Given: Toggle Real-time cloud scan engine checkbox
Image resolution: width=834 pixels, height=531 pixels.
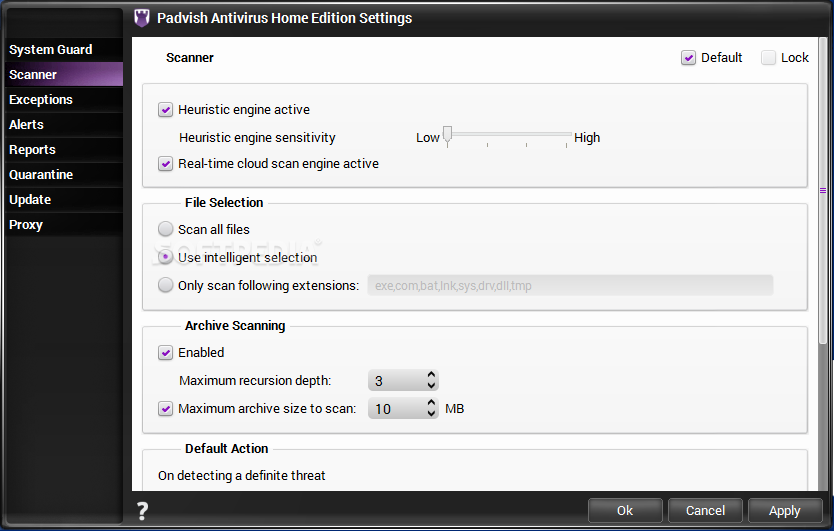Looking at the screenshot, I should click(165, 163).
